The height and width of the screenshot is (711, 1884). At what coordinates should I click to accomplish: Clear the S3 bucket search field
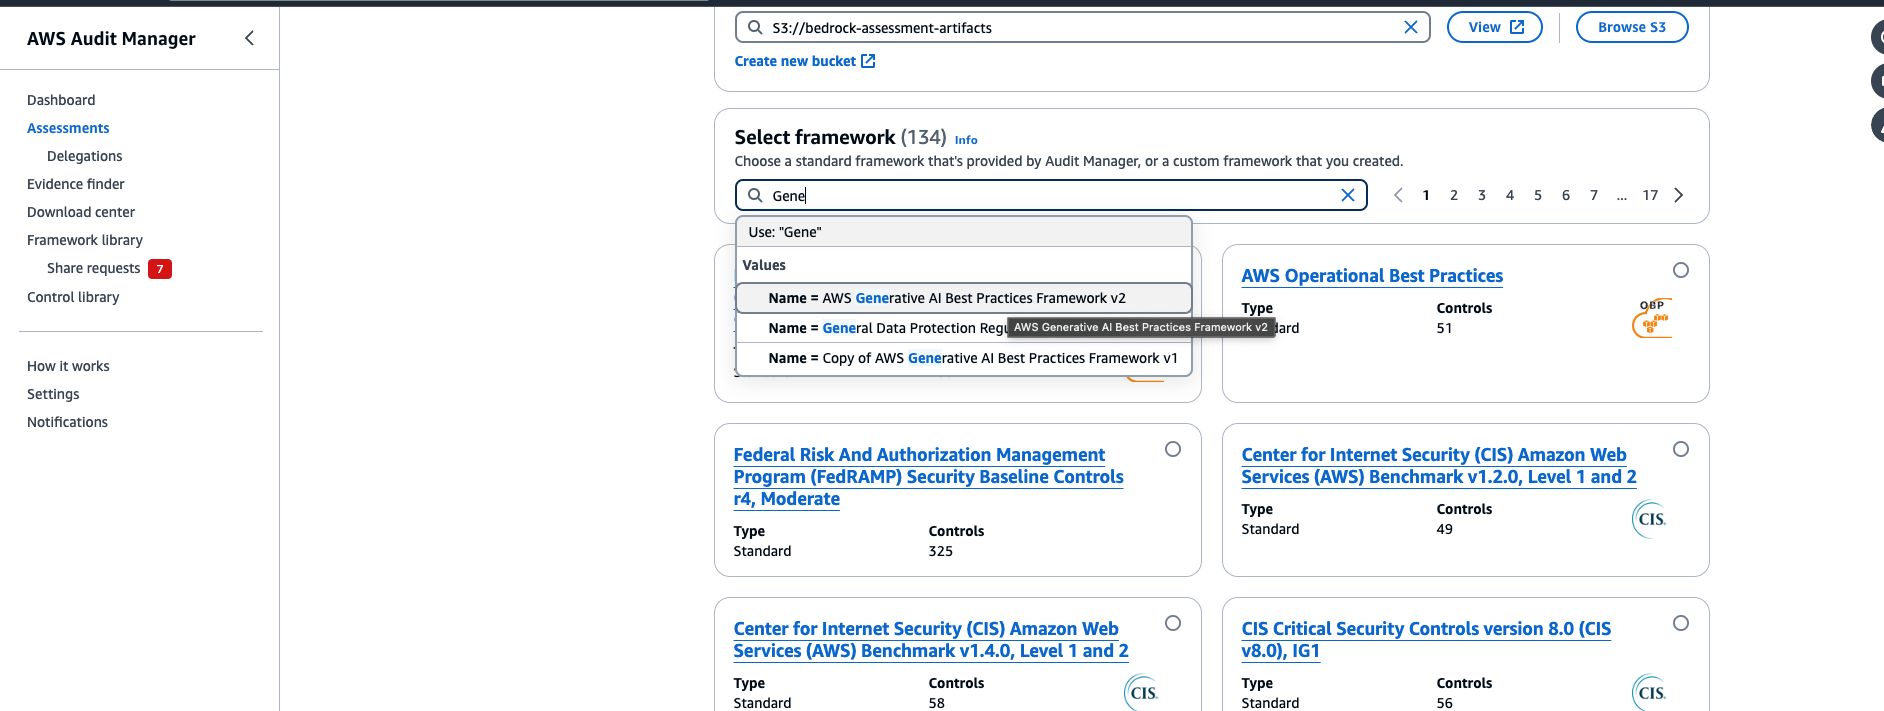point(1411,27)
